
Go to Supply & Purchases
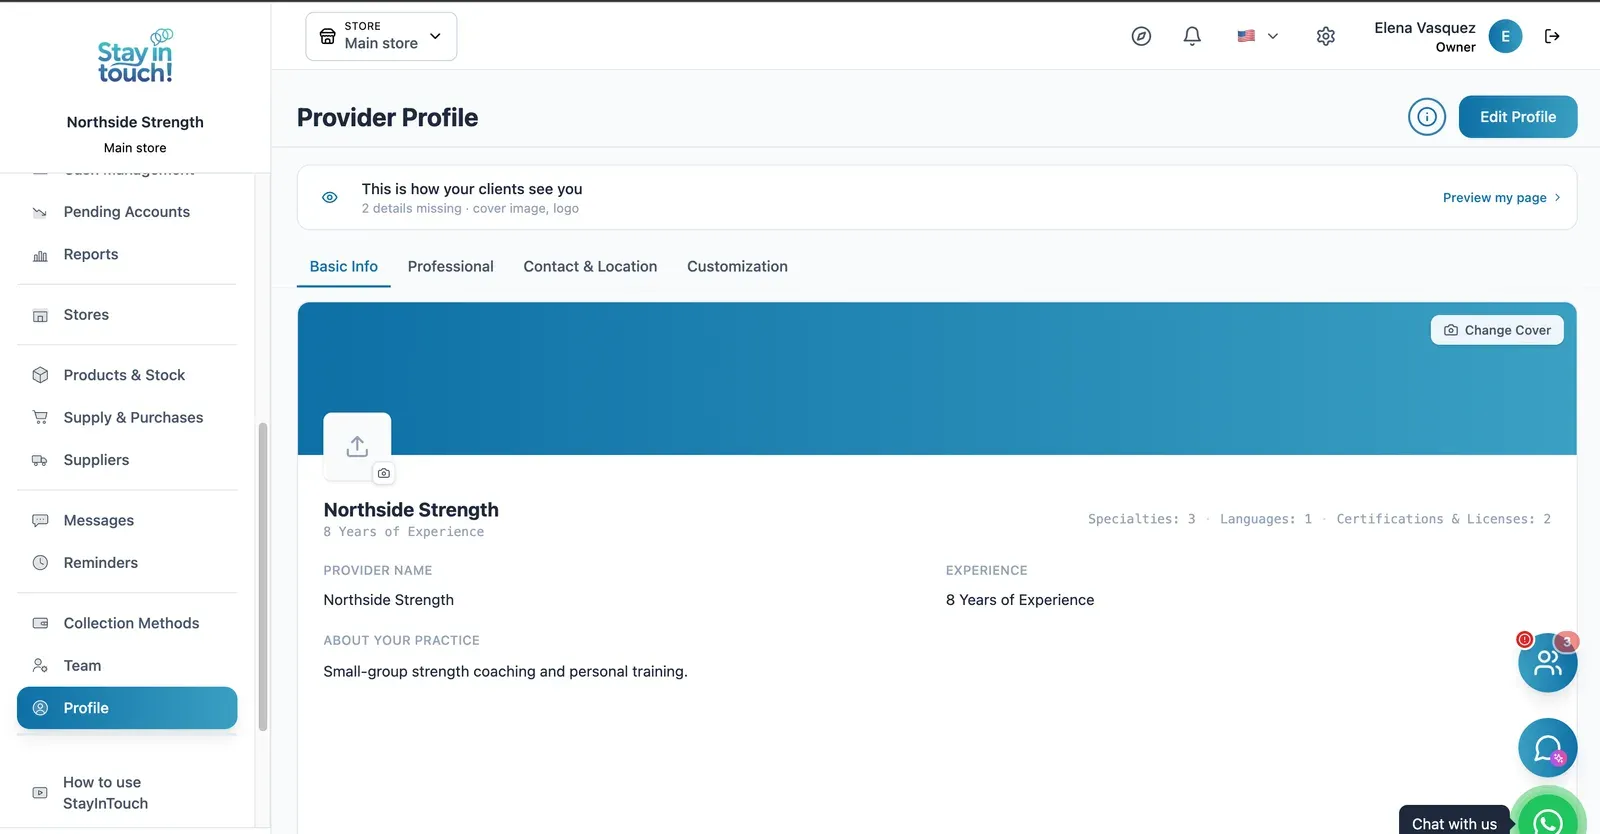click(x=127, y=418)
